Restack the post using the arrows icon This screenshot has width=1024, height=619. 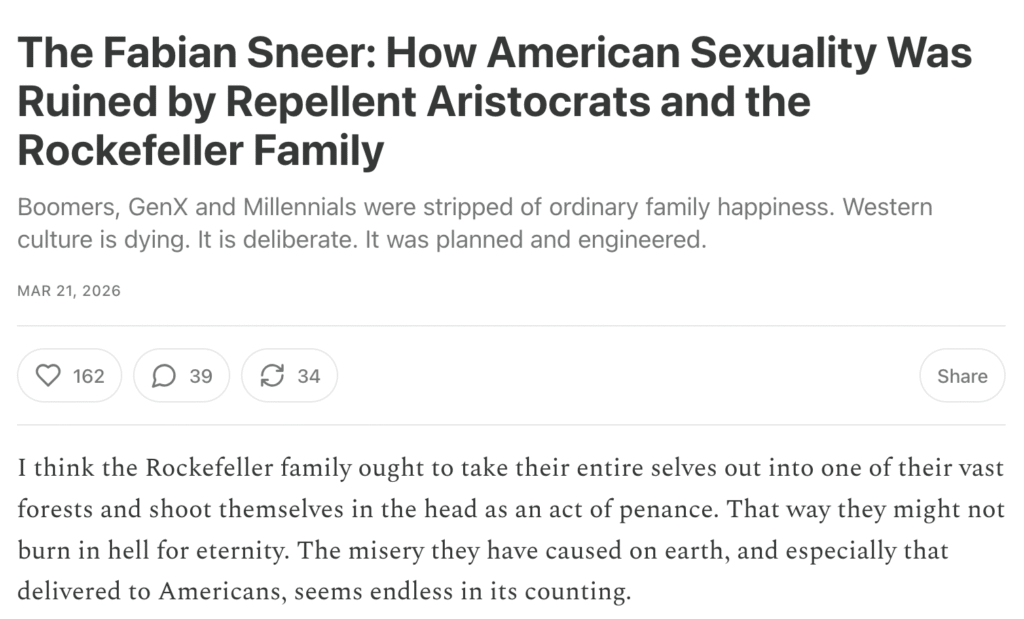pos(271,376)
